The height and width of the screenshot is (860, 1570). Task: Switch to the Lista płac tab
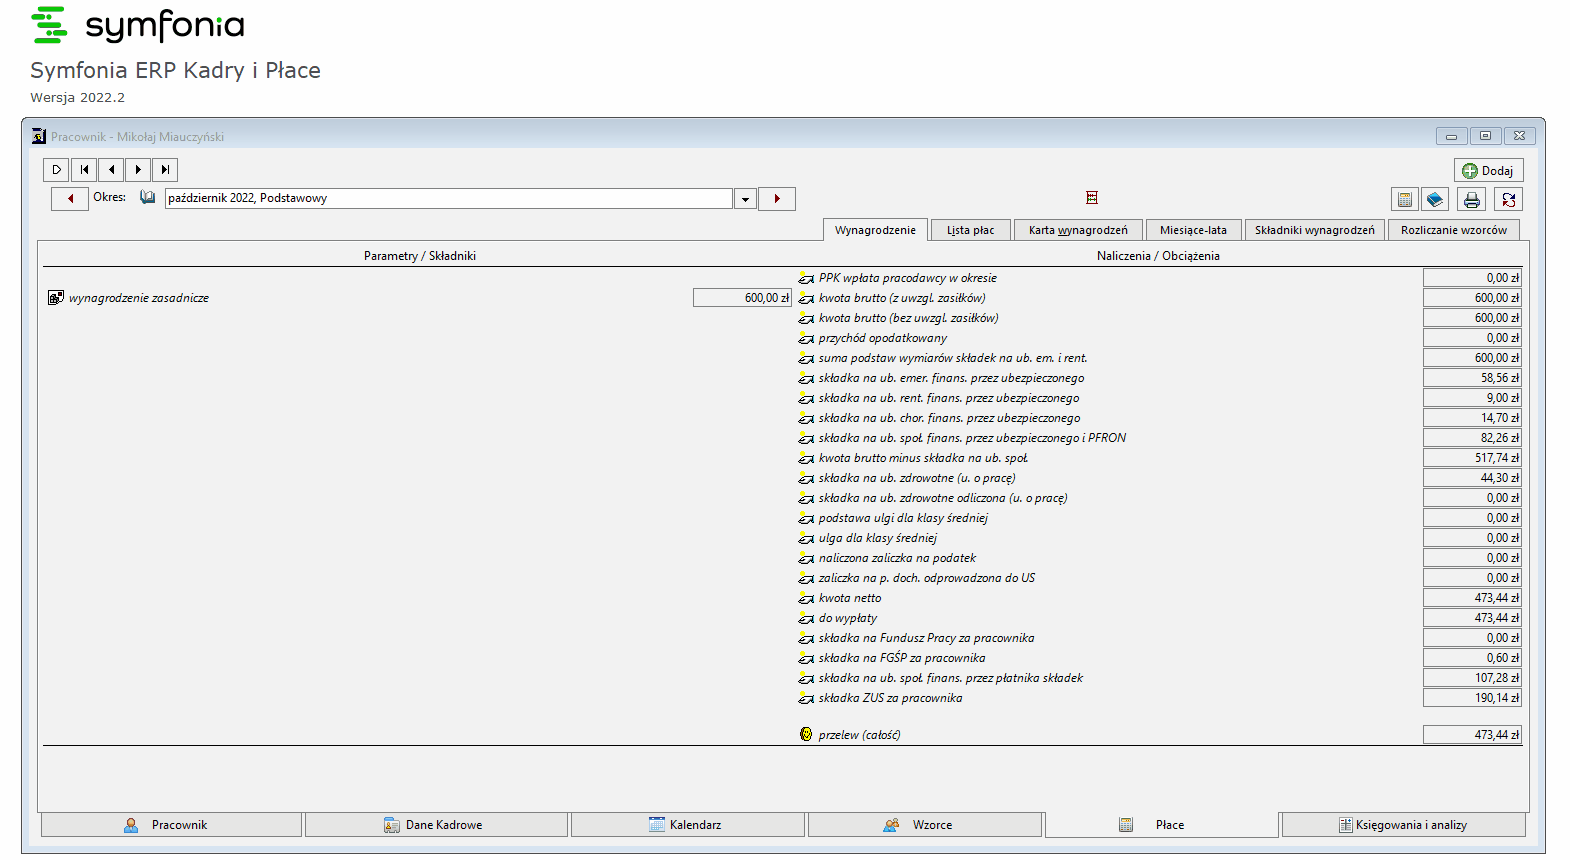point(970,230)
